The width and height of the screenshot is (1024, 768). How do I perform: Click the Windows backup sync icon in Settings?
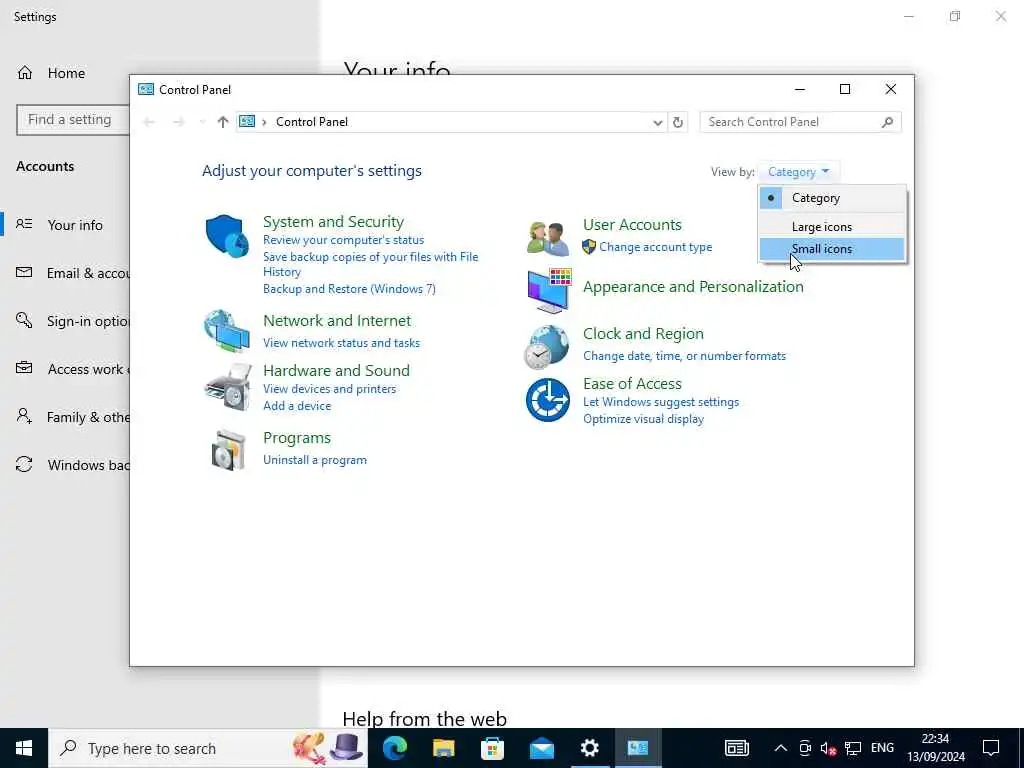point(24,464)
